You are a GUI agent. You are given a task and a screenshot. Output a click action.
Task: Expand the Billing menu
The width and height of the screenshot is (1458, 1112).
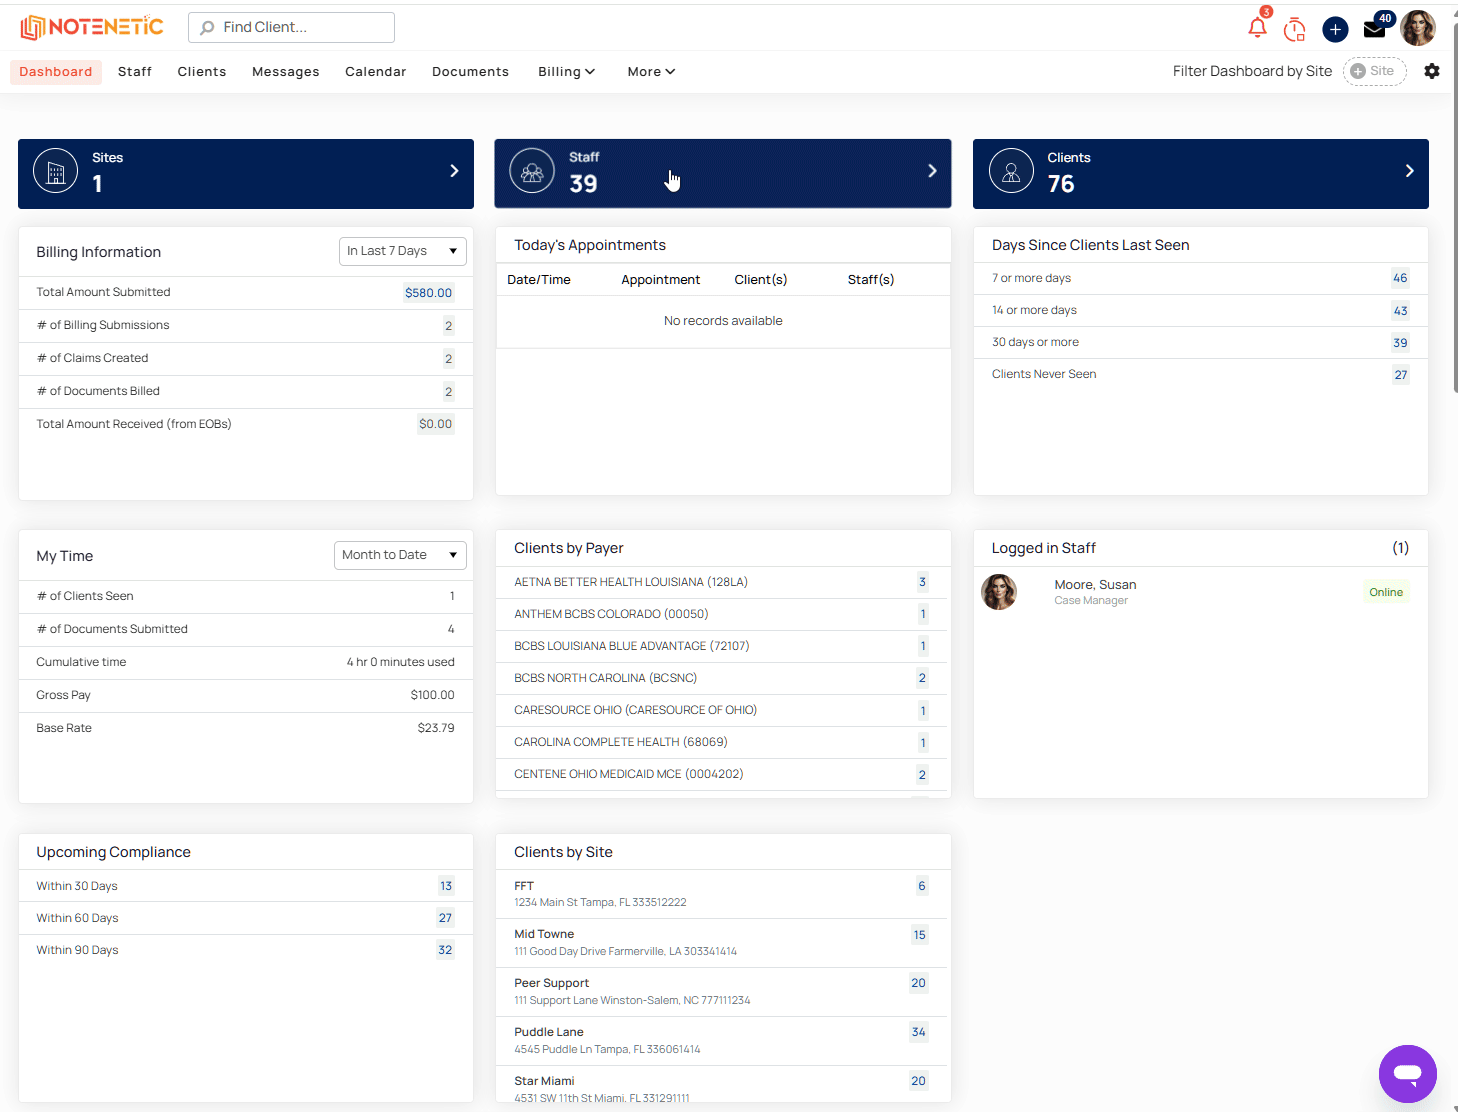[x=566, y=72]
